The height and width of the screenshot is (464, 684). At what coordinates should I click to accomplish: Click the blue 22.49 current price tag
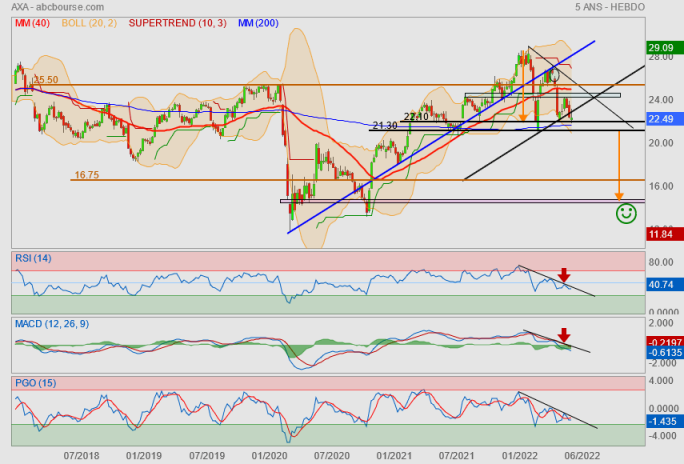(x=664, y=119)
